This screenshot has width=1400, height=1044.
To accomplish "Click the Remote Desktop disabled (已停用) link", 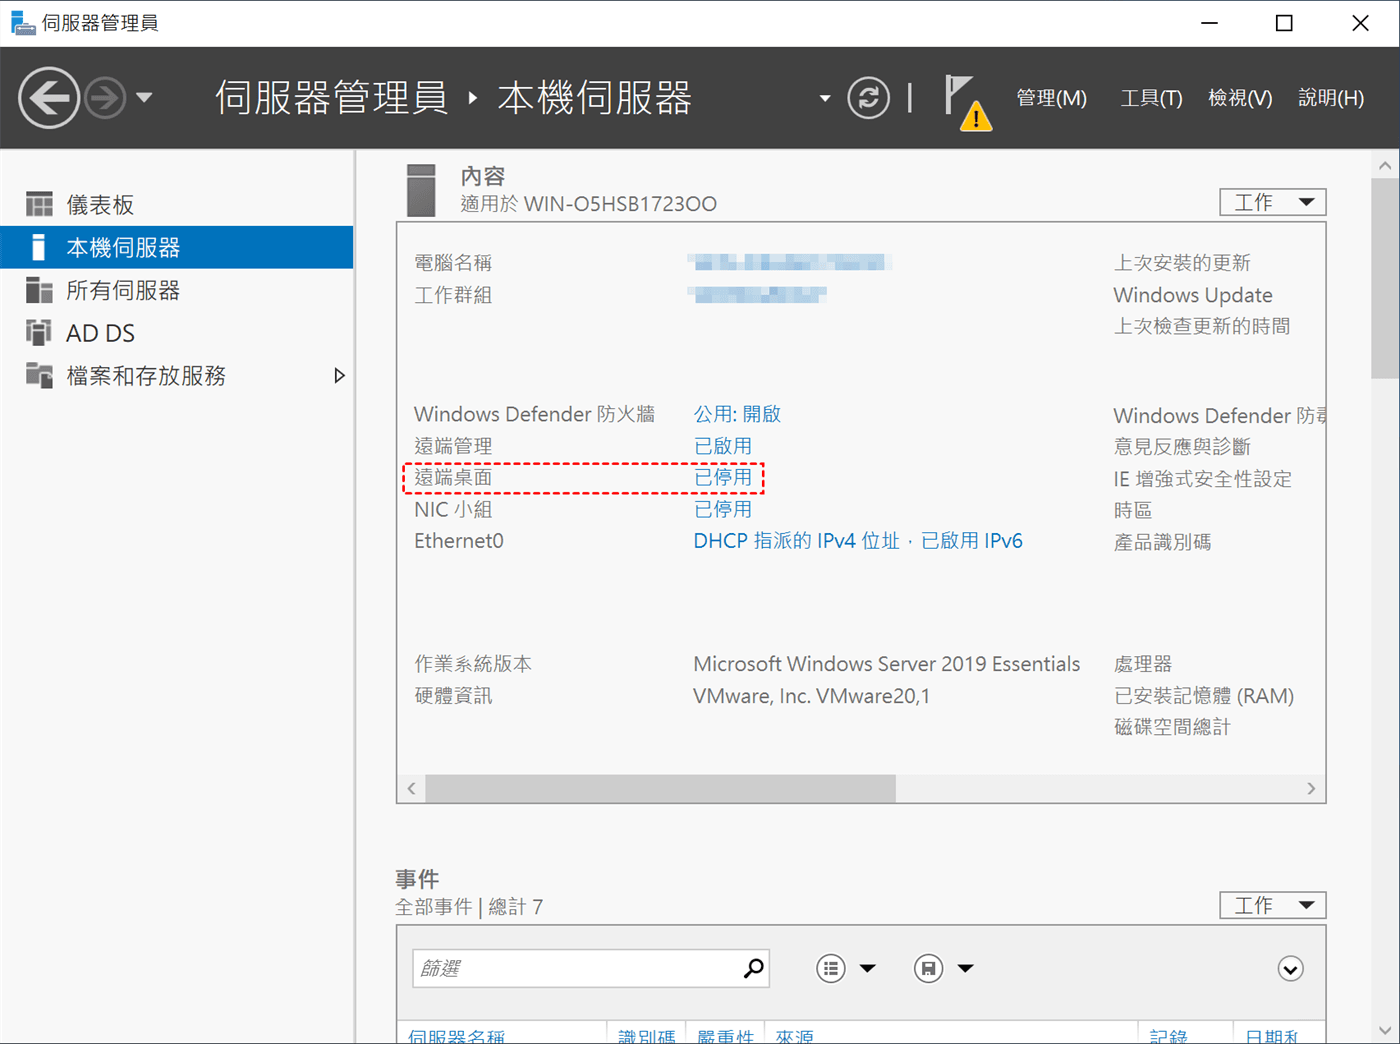I will point(722,478).
